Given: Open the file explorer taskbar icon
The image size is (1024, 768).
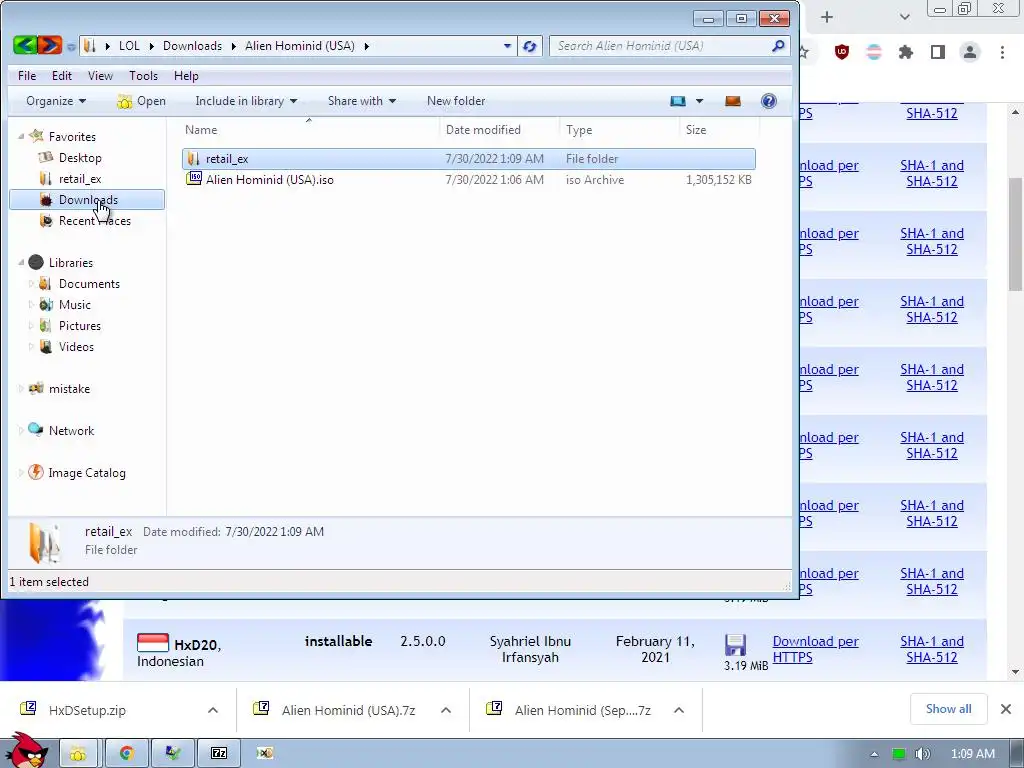Looking at the screenshot, I should tap(78, 753).
